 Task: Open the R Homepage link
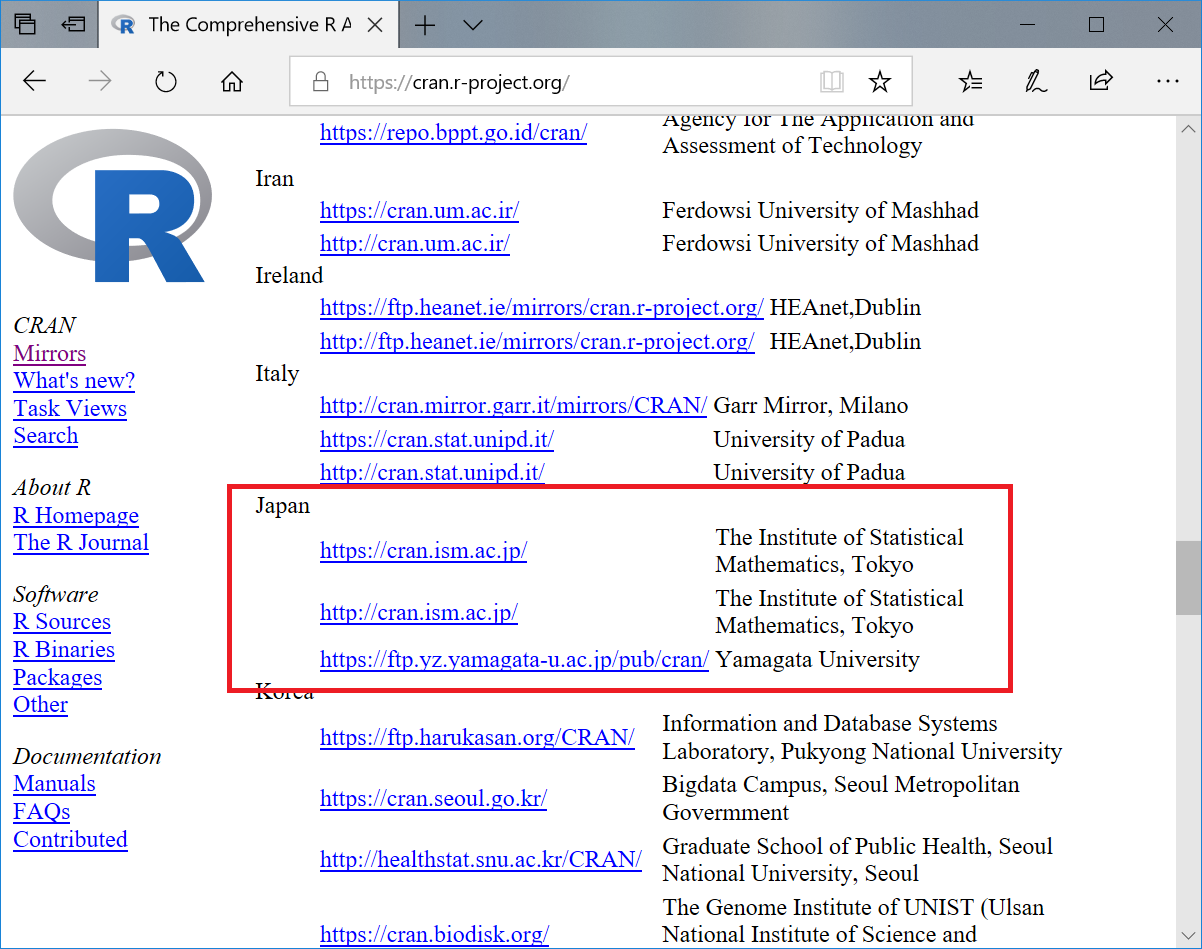tap(76, 516)
